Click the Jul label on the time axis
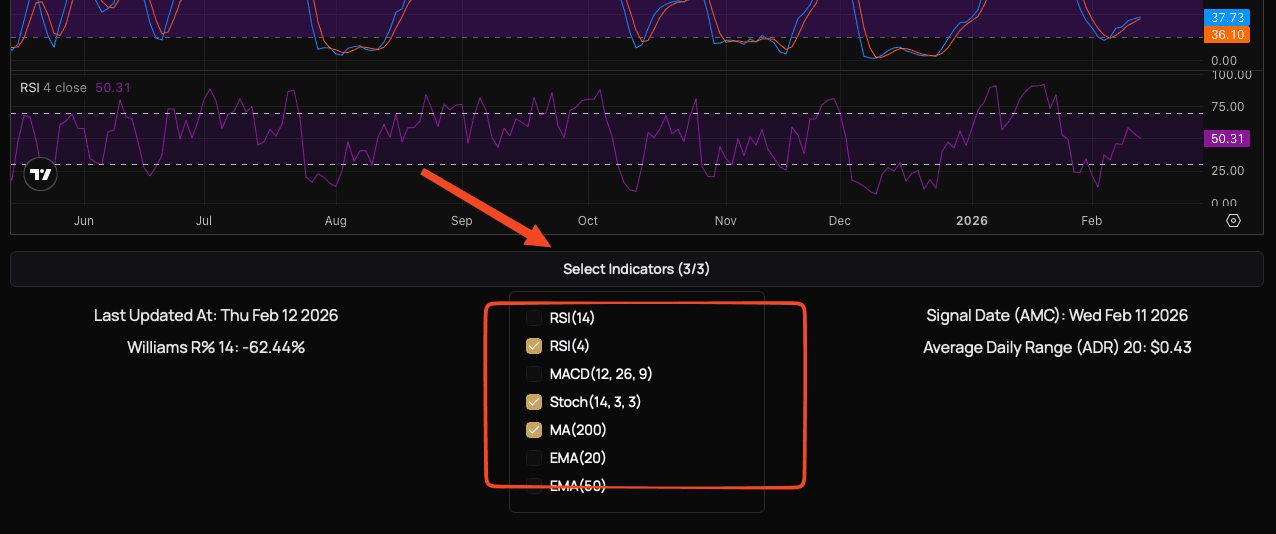Screen dimensions: 1276x534 coord(204,221)
